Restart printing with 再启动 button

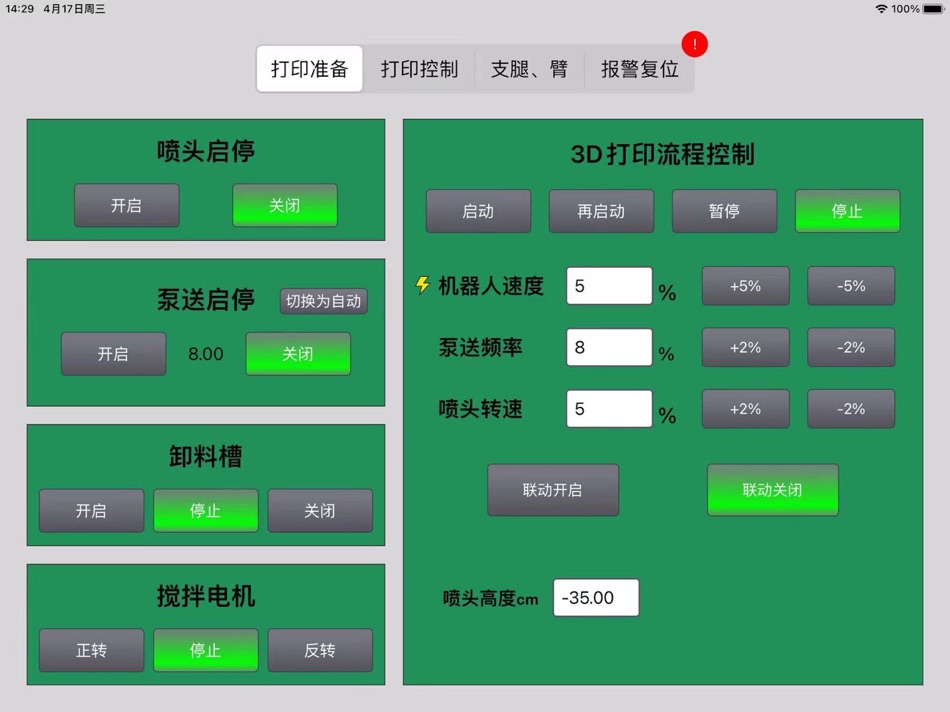[x=601, y=211]
